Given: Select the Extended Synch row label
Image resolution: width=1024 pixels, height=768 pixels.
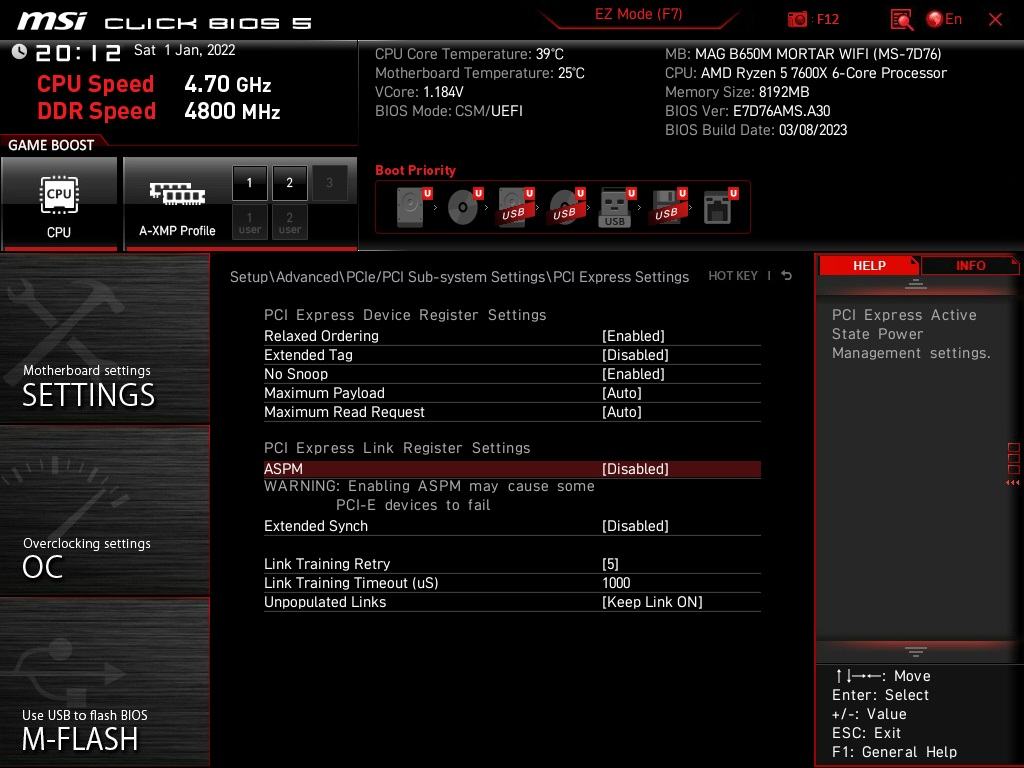Looking at the screenshot, I should (x=315, y=526).
